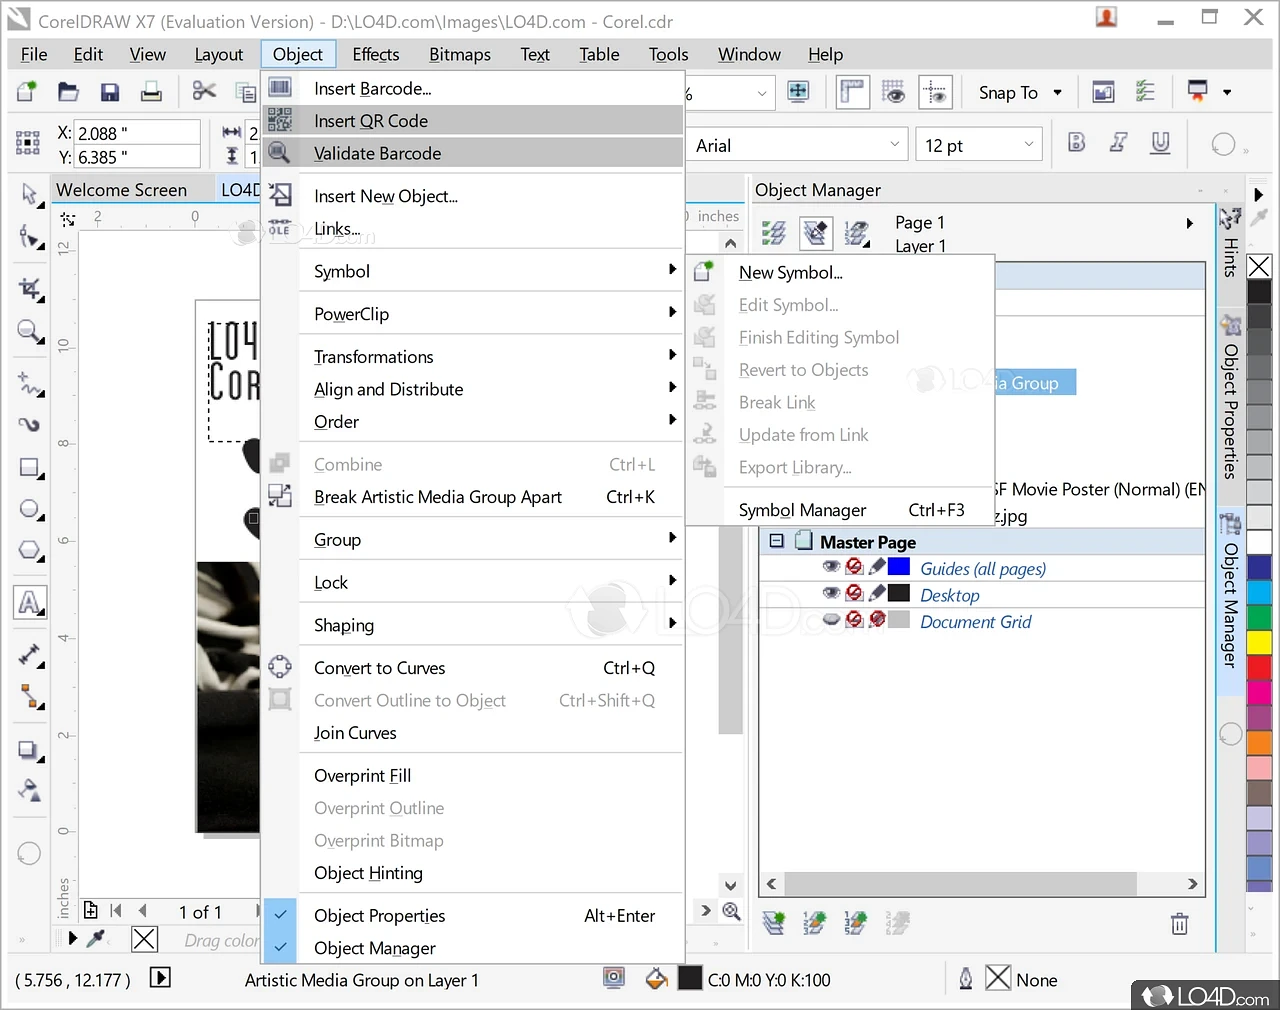The height and width of the screenshot is (1010, 1280).
Task: Open the Arial font name dropdown
Action: pyautogui.click(x=894, y=145)
